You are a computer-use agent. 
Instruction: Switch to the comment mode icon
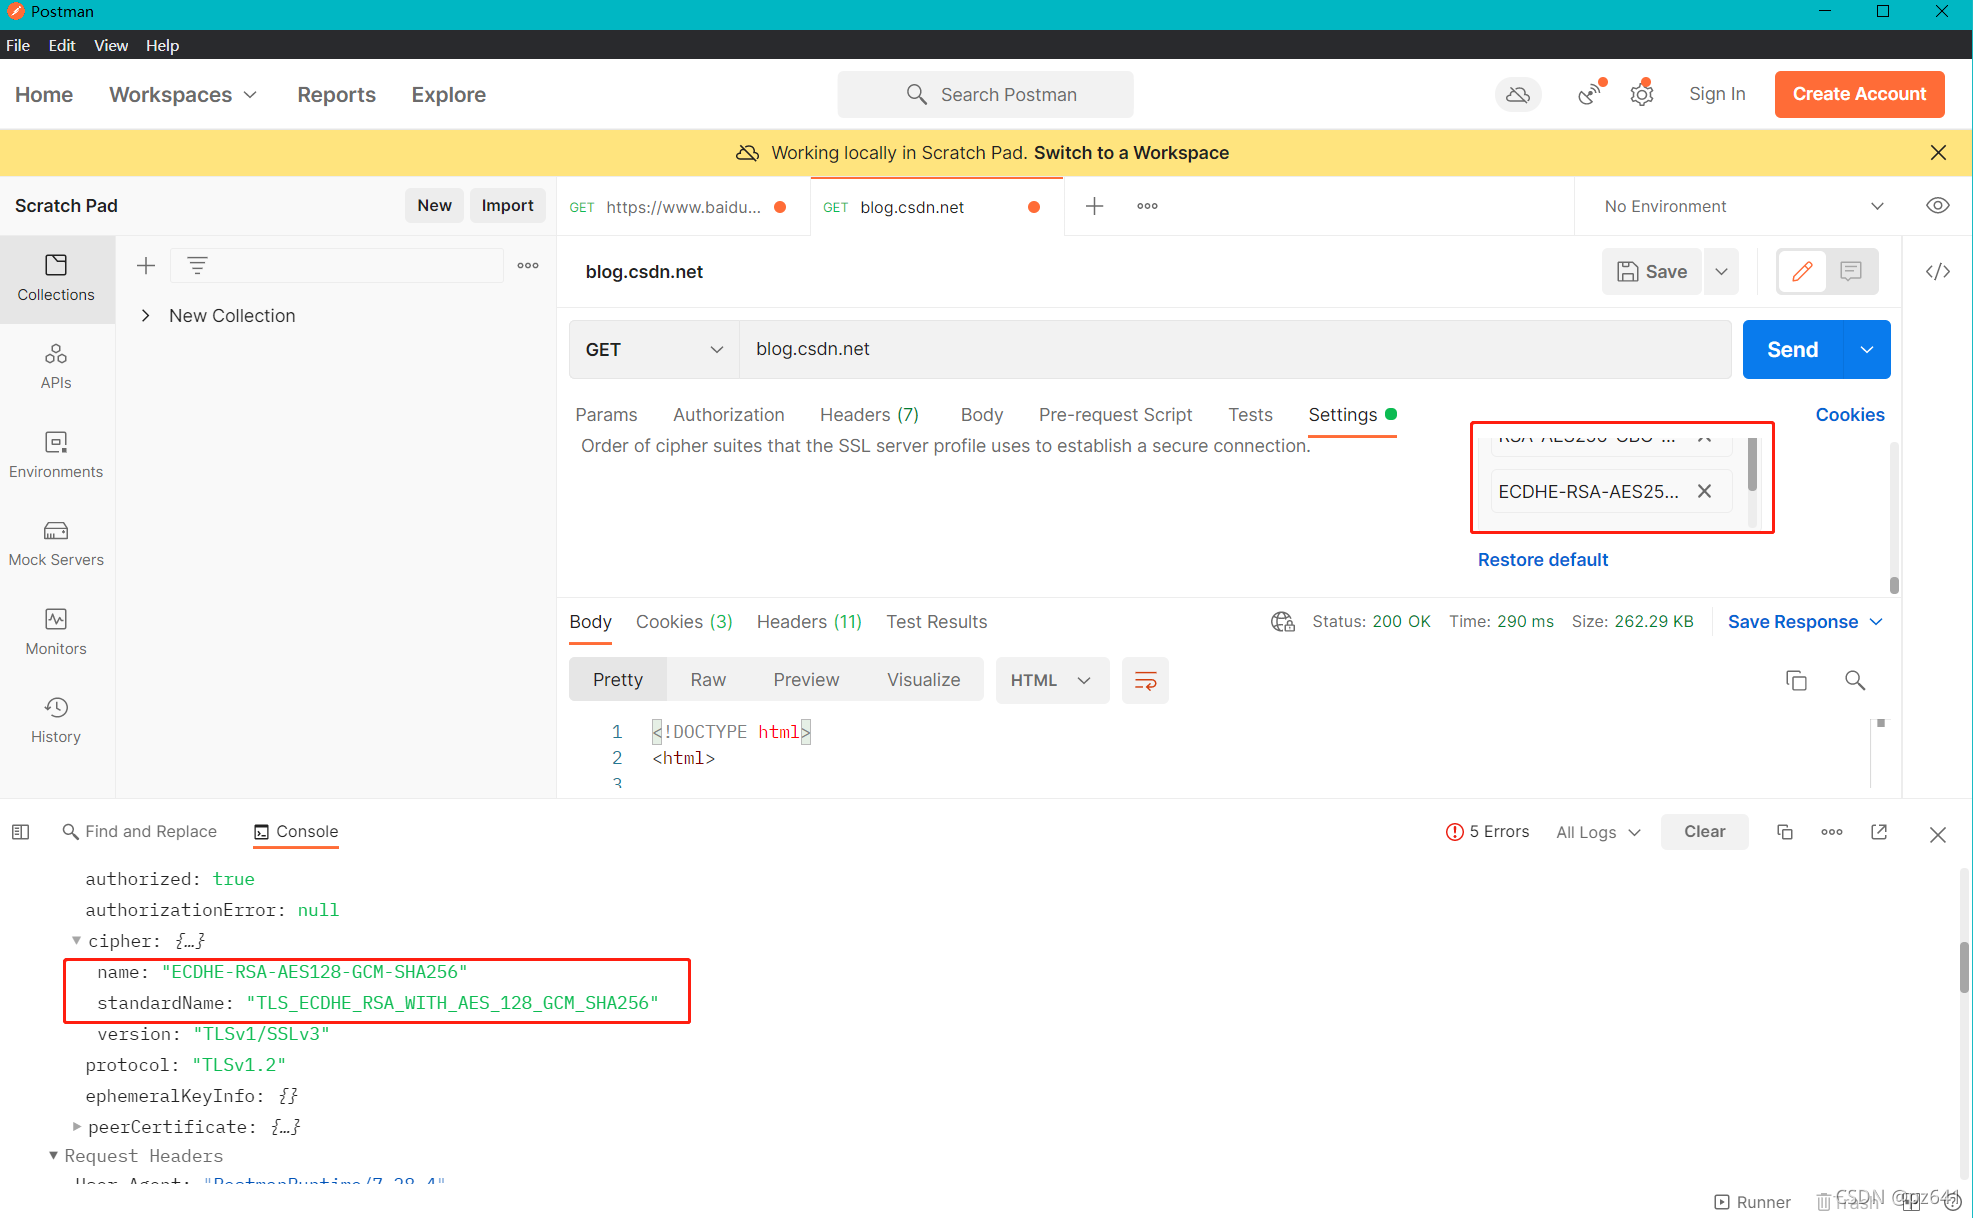pyautogui.click(x=1851, y=272)
